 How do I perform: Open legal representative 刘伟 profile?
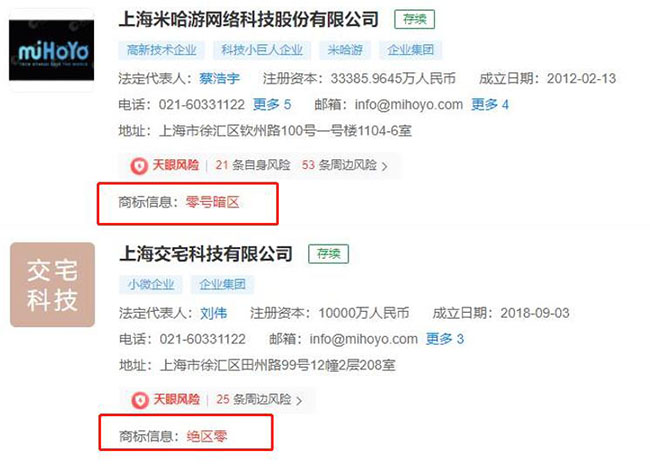tap(213, 313)
